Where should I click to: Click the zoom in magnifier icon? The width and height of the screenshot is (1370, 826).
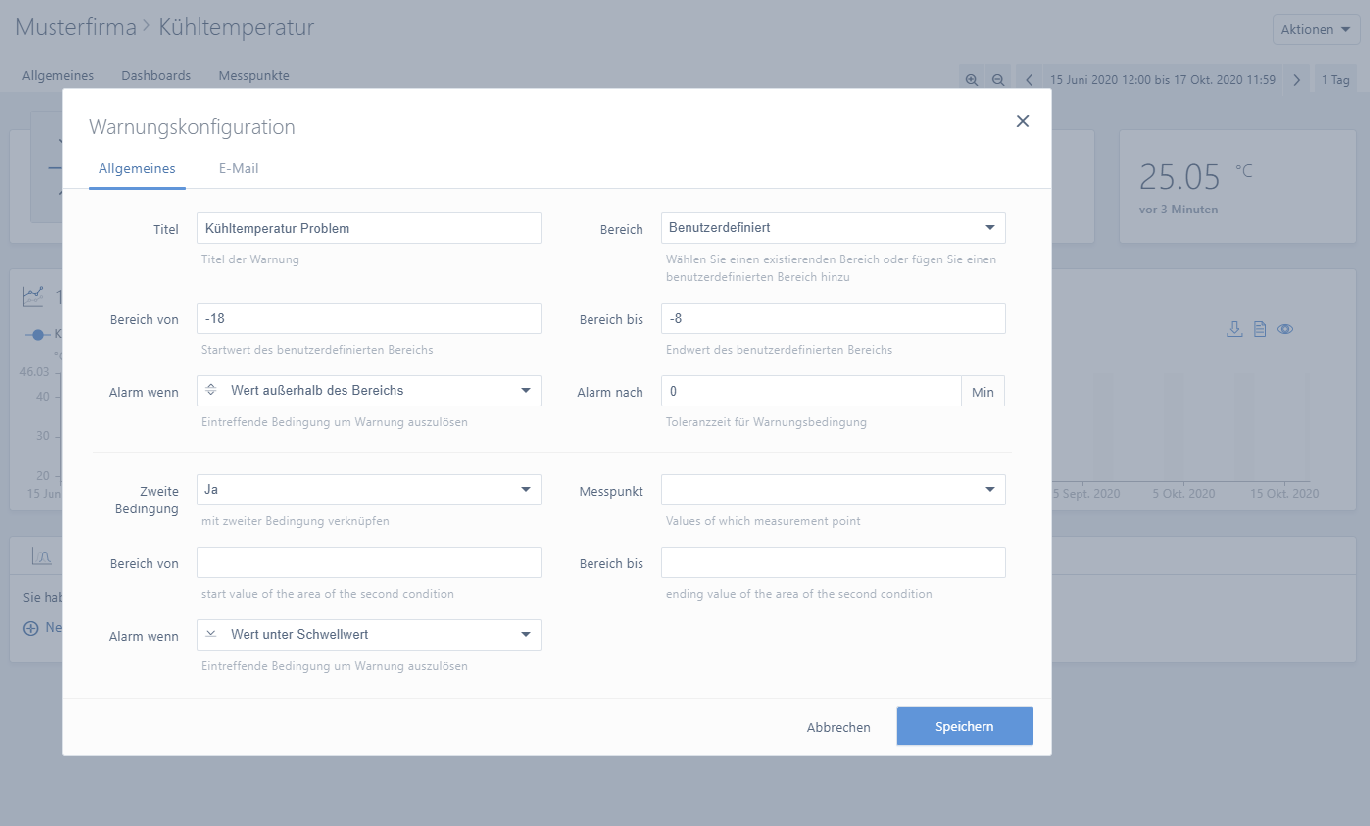tap(971, 80)
